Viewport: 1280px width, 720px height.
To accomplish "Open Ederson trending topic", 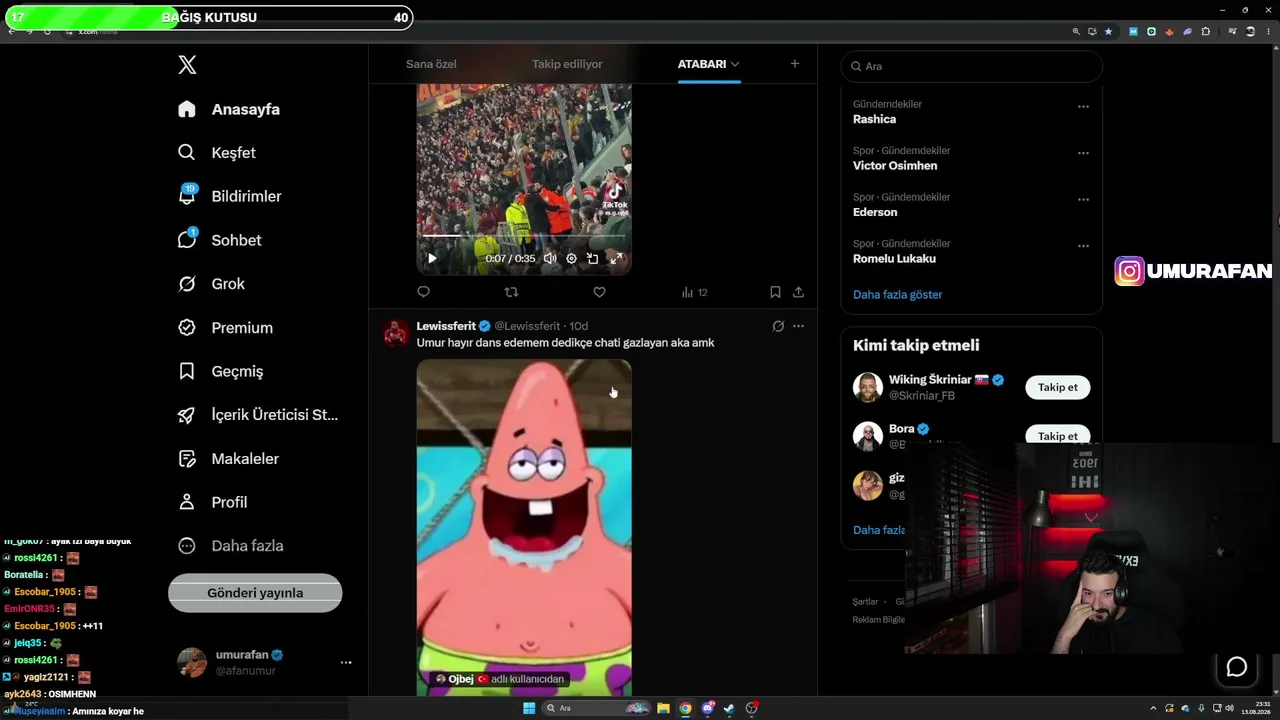I will (875, 212).
